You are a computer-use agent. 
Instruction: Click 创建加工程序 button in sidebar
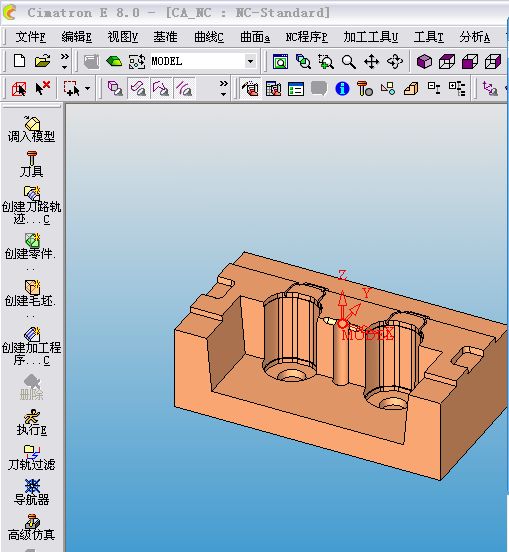(x=32, y=346)
